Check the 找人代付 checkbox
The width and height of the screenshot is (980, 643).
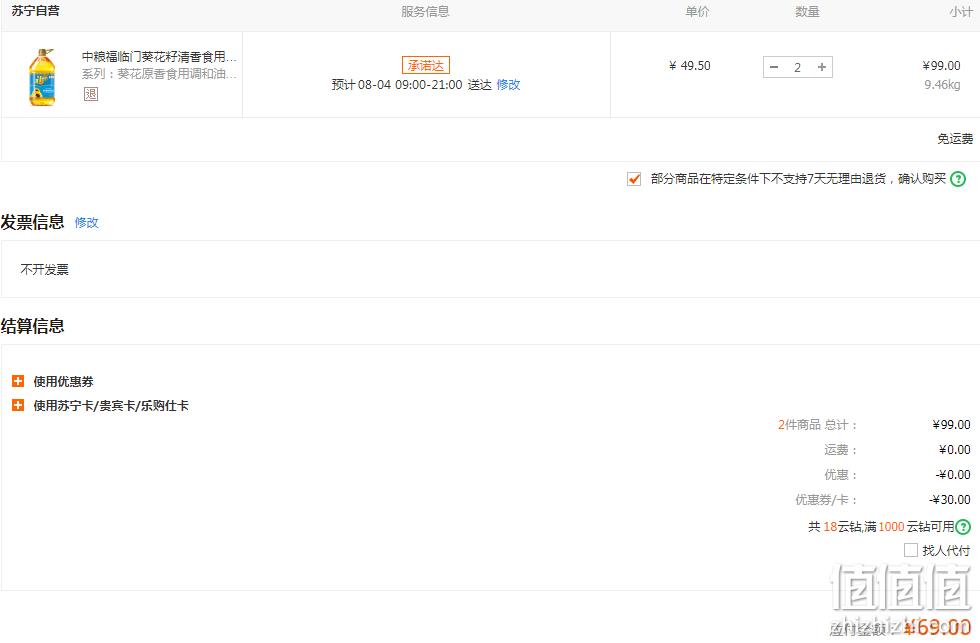pyautogui.click(x=911, y=550)
